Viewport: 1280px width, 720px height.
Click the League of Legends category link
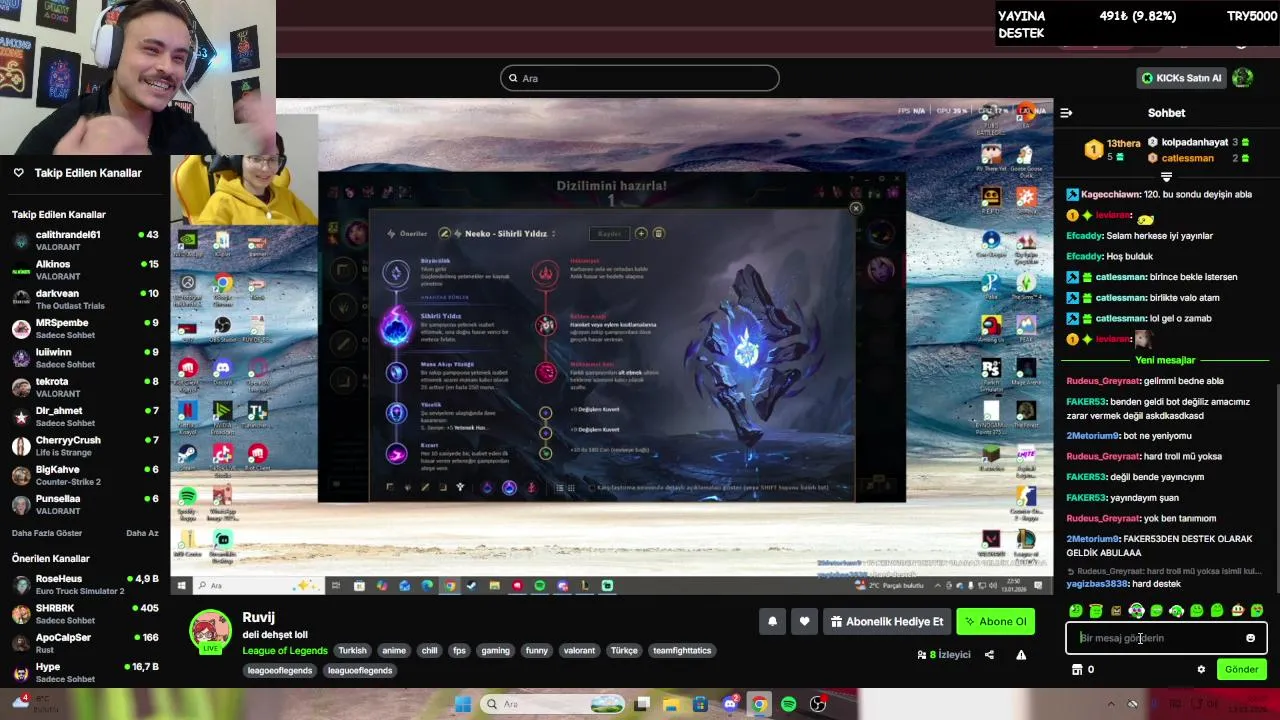click(x=285, y=651)
